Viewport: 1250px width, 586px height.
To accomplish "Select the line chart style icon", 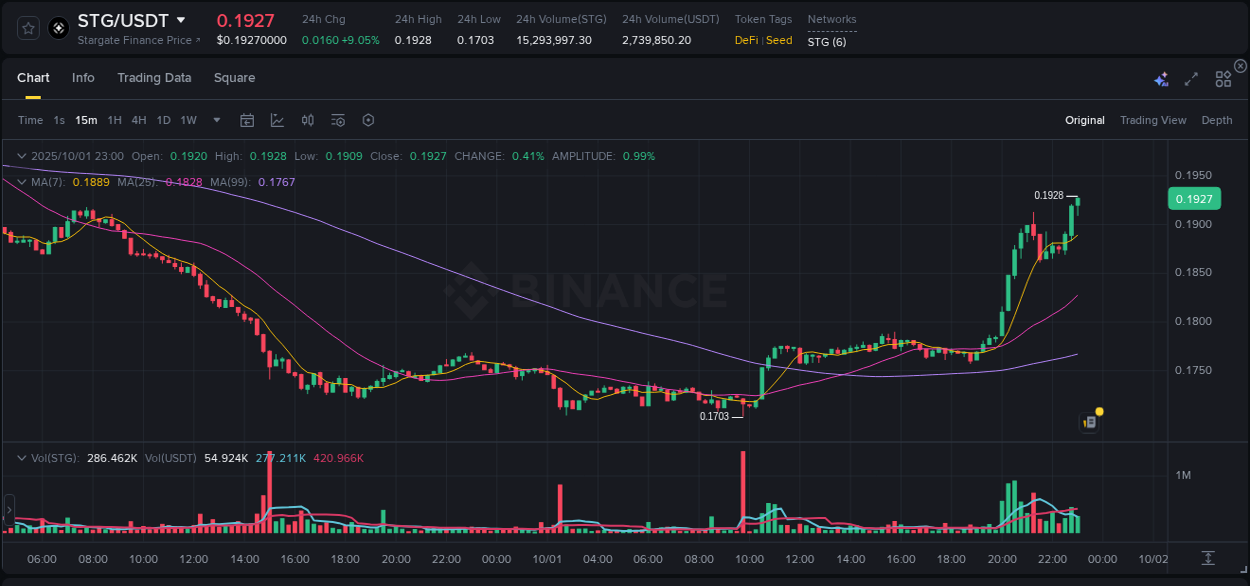I will [277, 120].
